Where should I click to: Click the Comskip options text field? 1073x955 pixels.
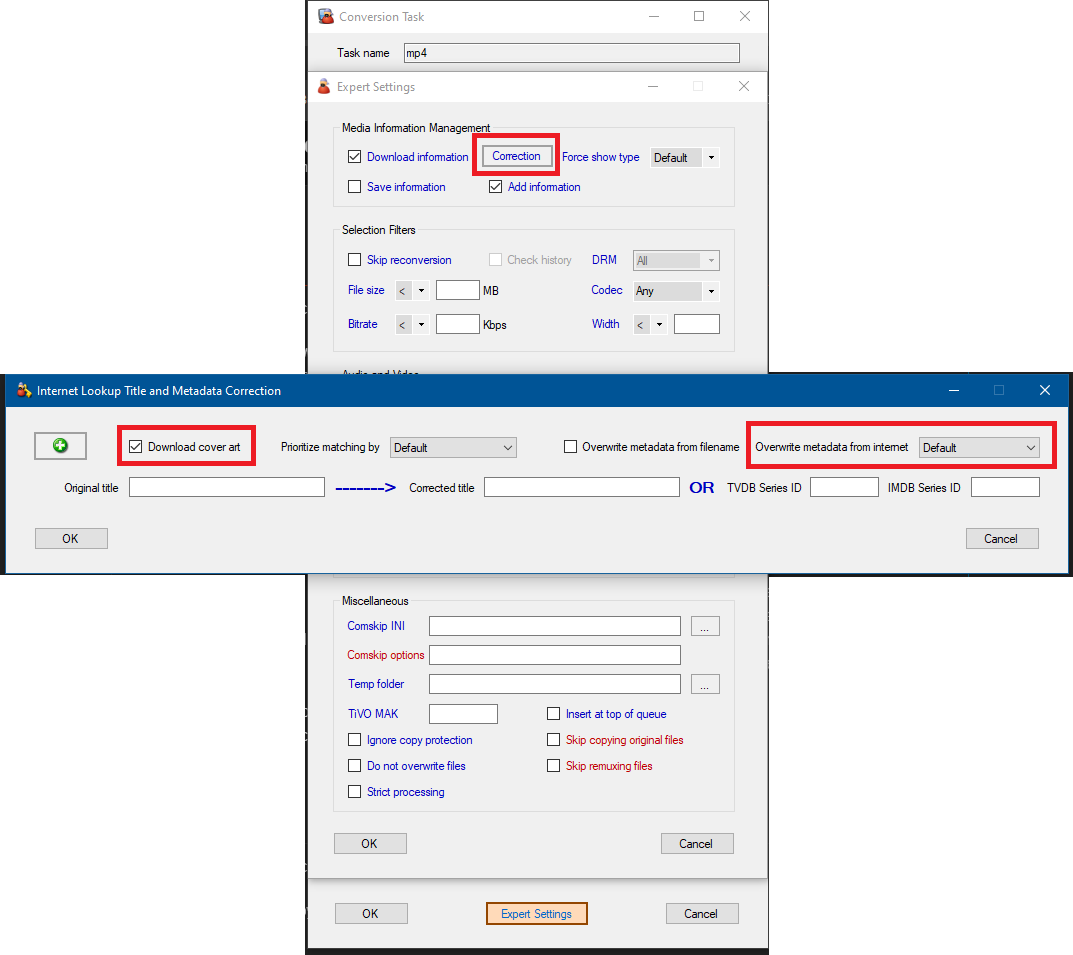554,656
